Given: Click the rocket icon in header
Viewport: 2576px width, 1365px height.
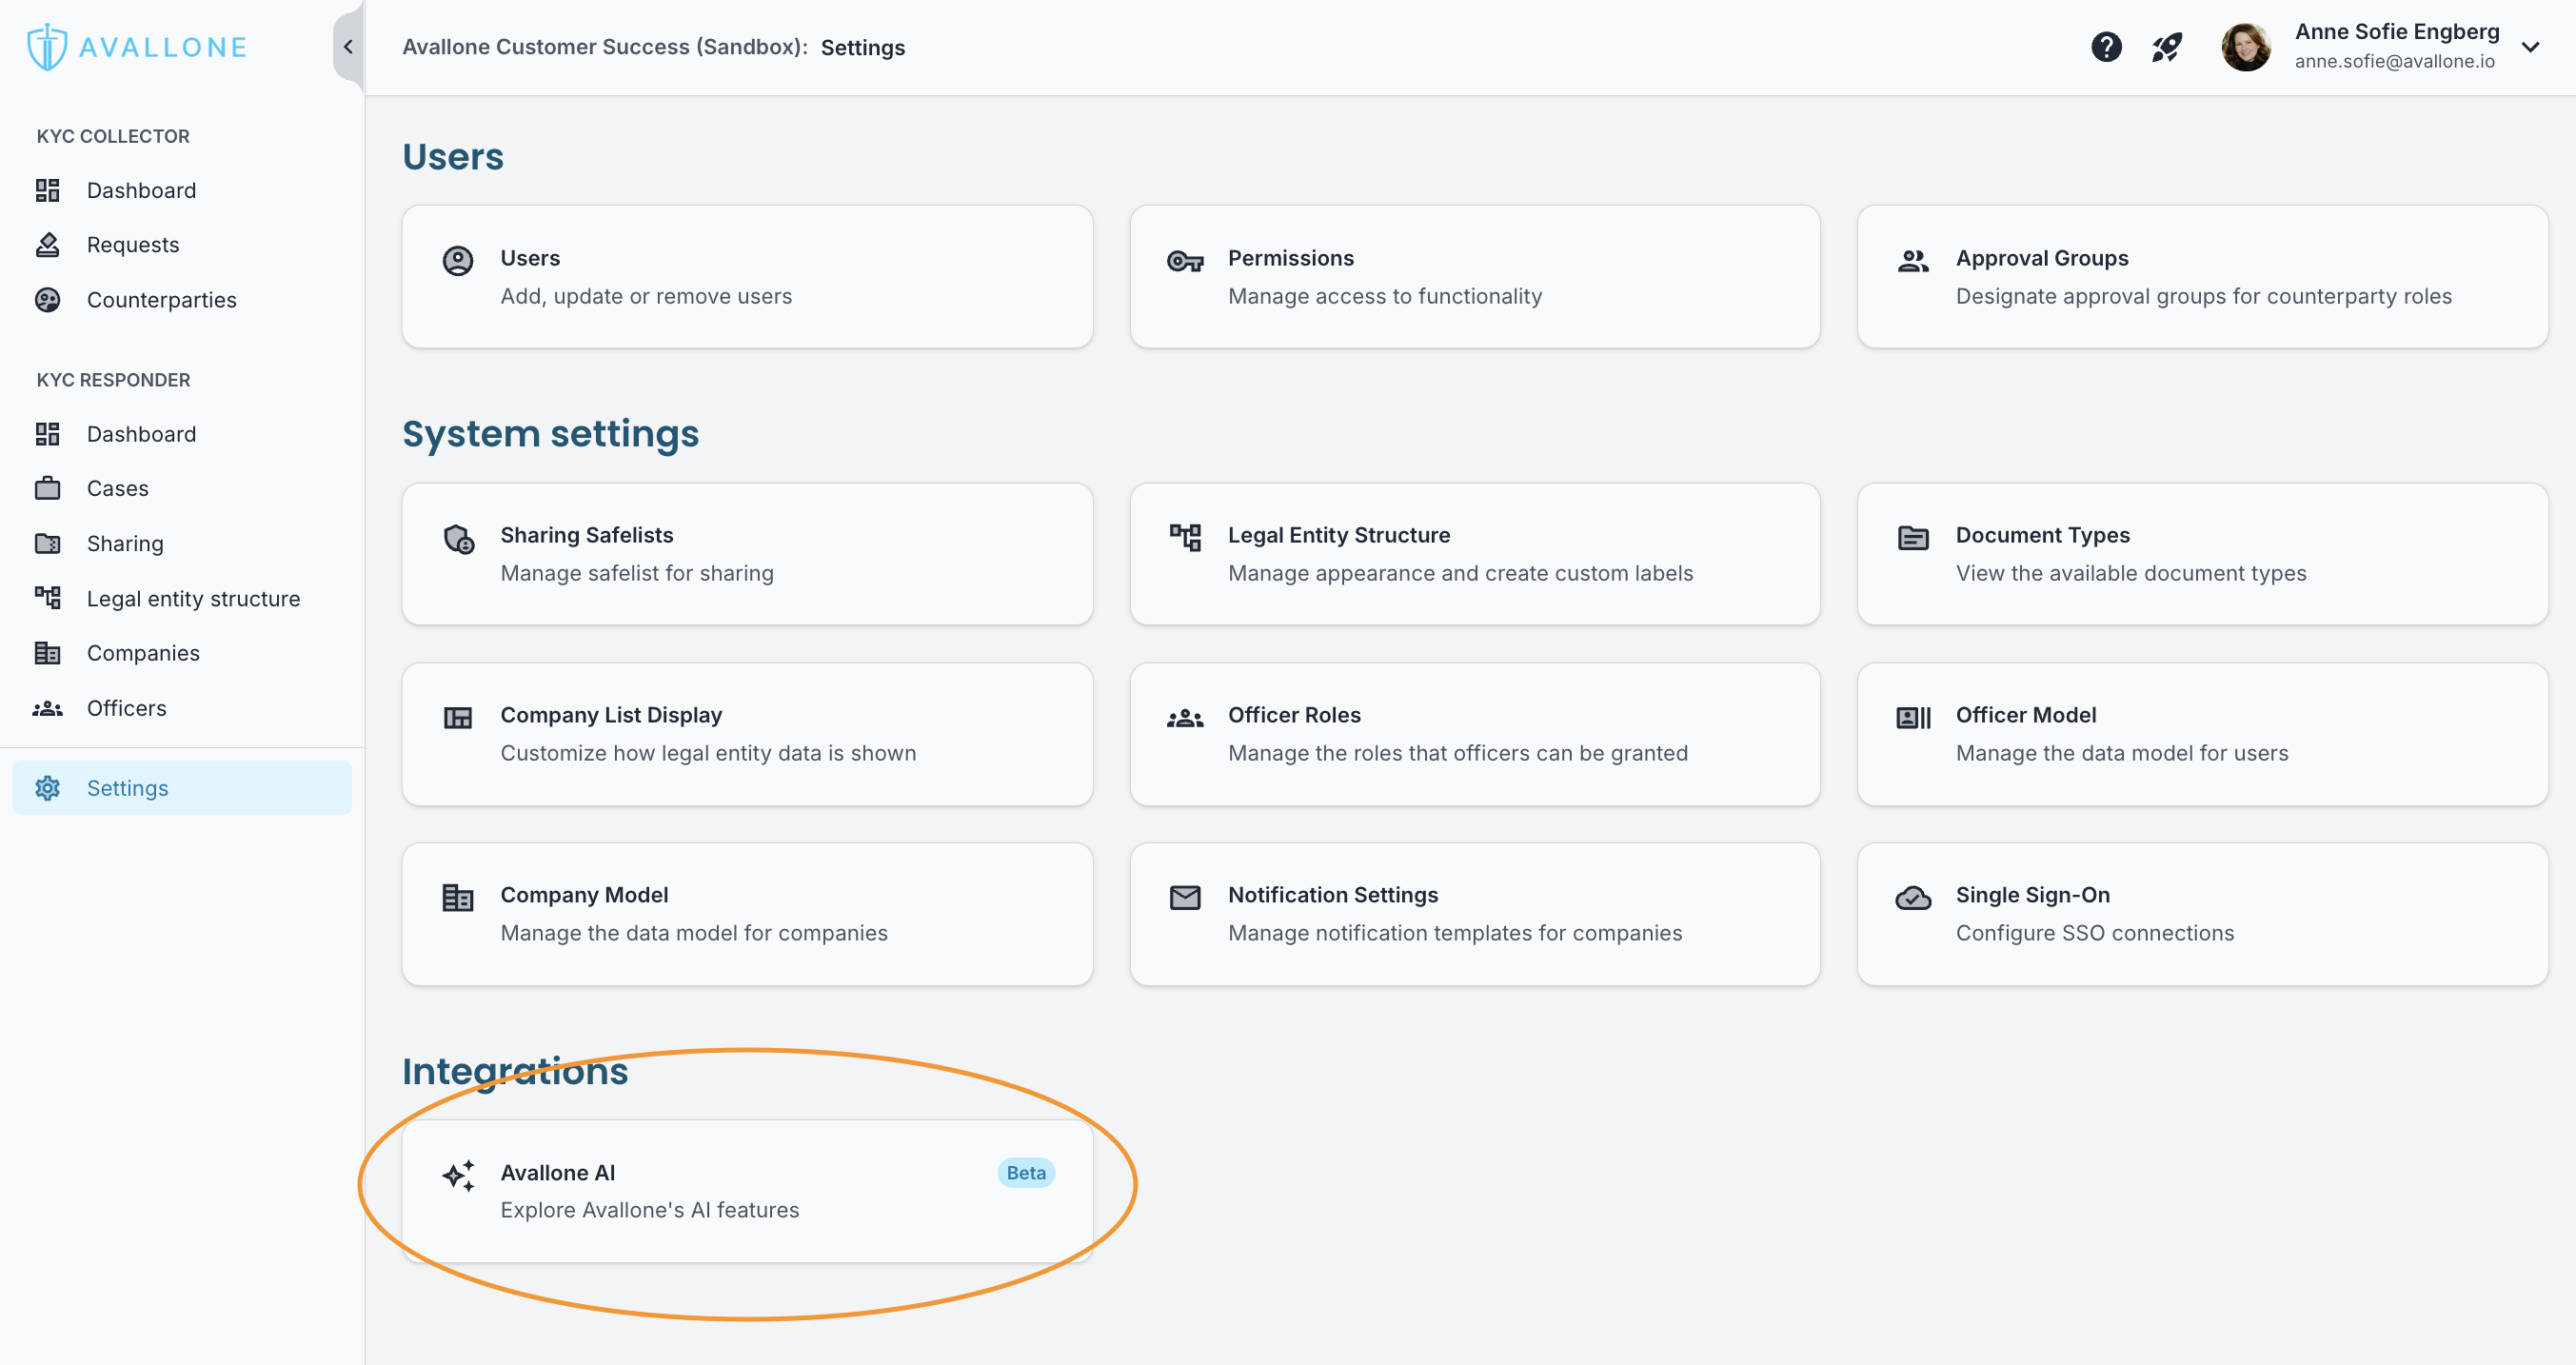Looking at the screenshot, I should [x=2167, y=47].
